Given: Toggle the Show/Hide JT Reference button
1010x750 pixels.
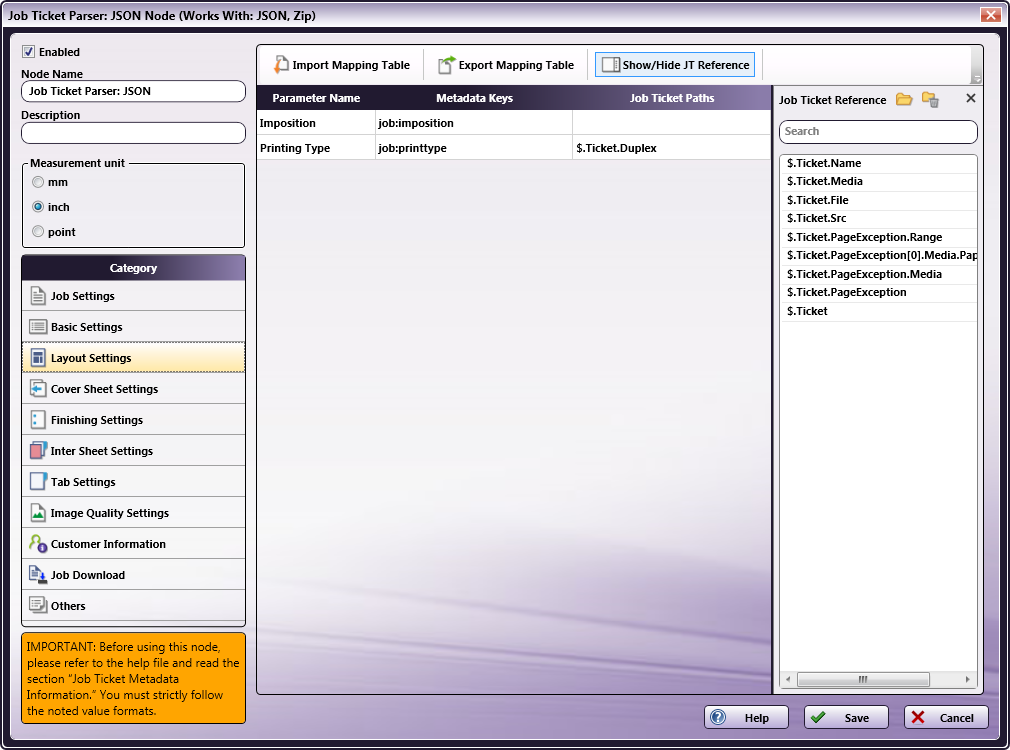Looking at the screenshot, I should (675, 65).
